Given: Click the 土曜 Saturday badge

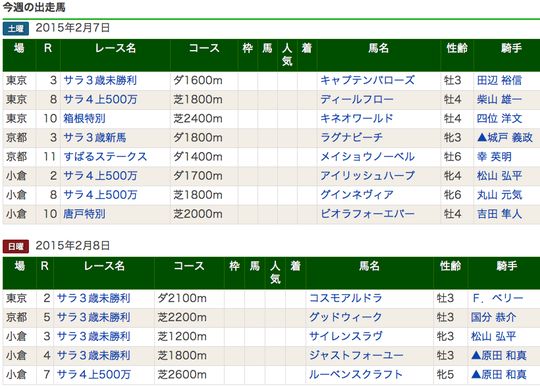Looking at the screenshot, I should click(16, 29).
